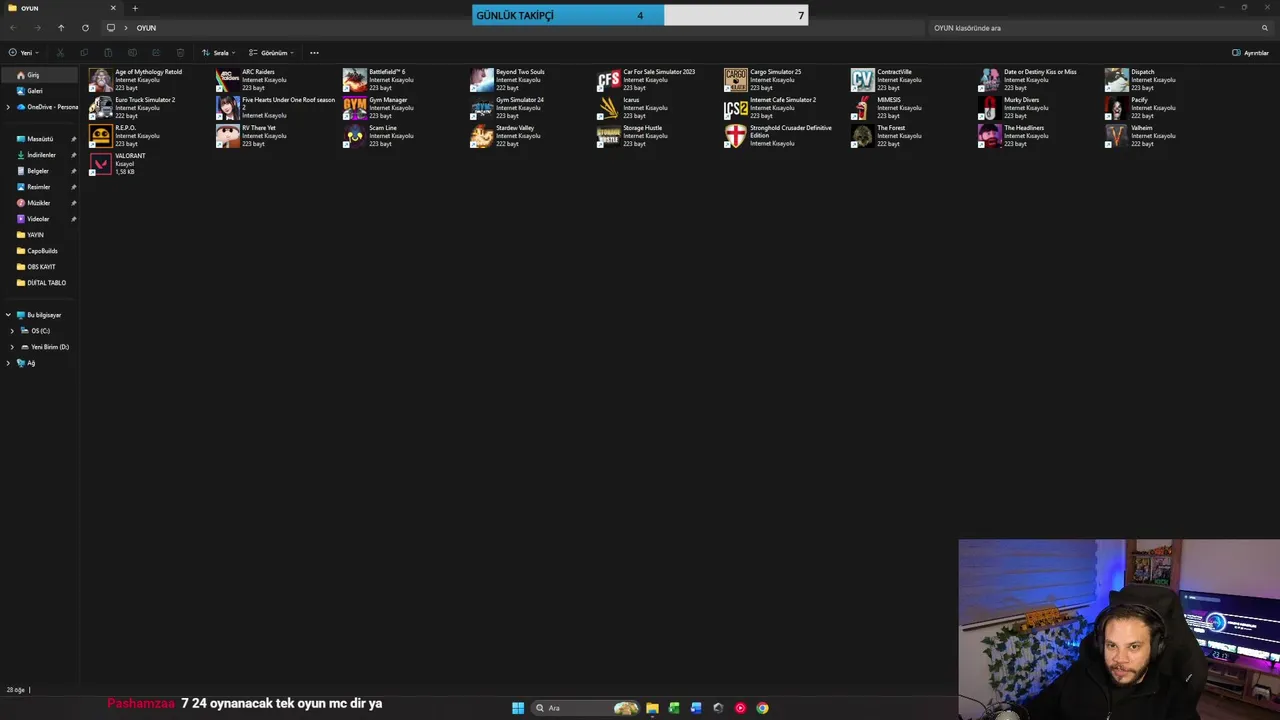1280x720 pixels.
Task: Open Müzikler quick access folder
Action: click(x=40, y=203)
